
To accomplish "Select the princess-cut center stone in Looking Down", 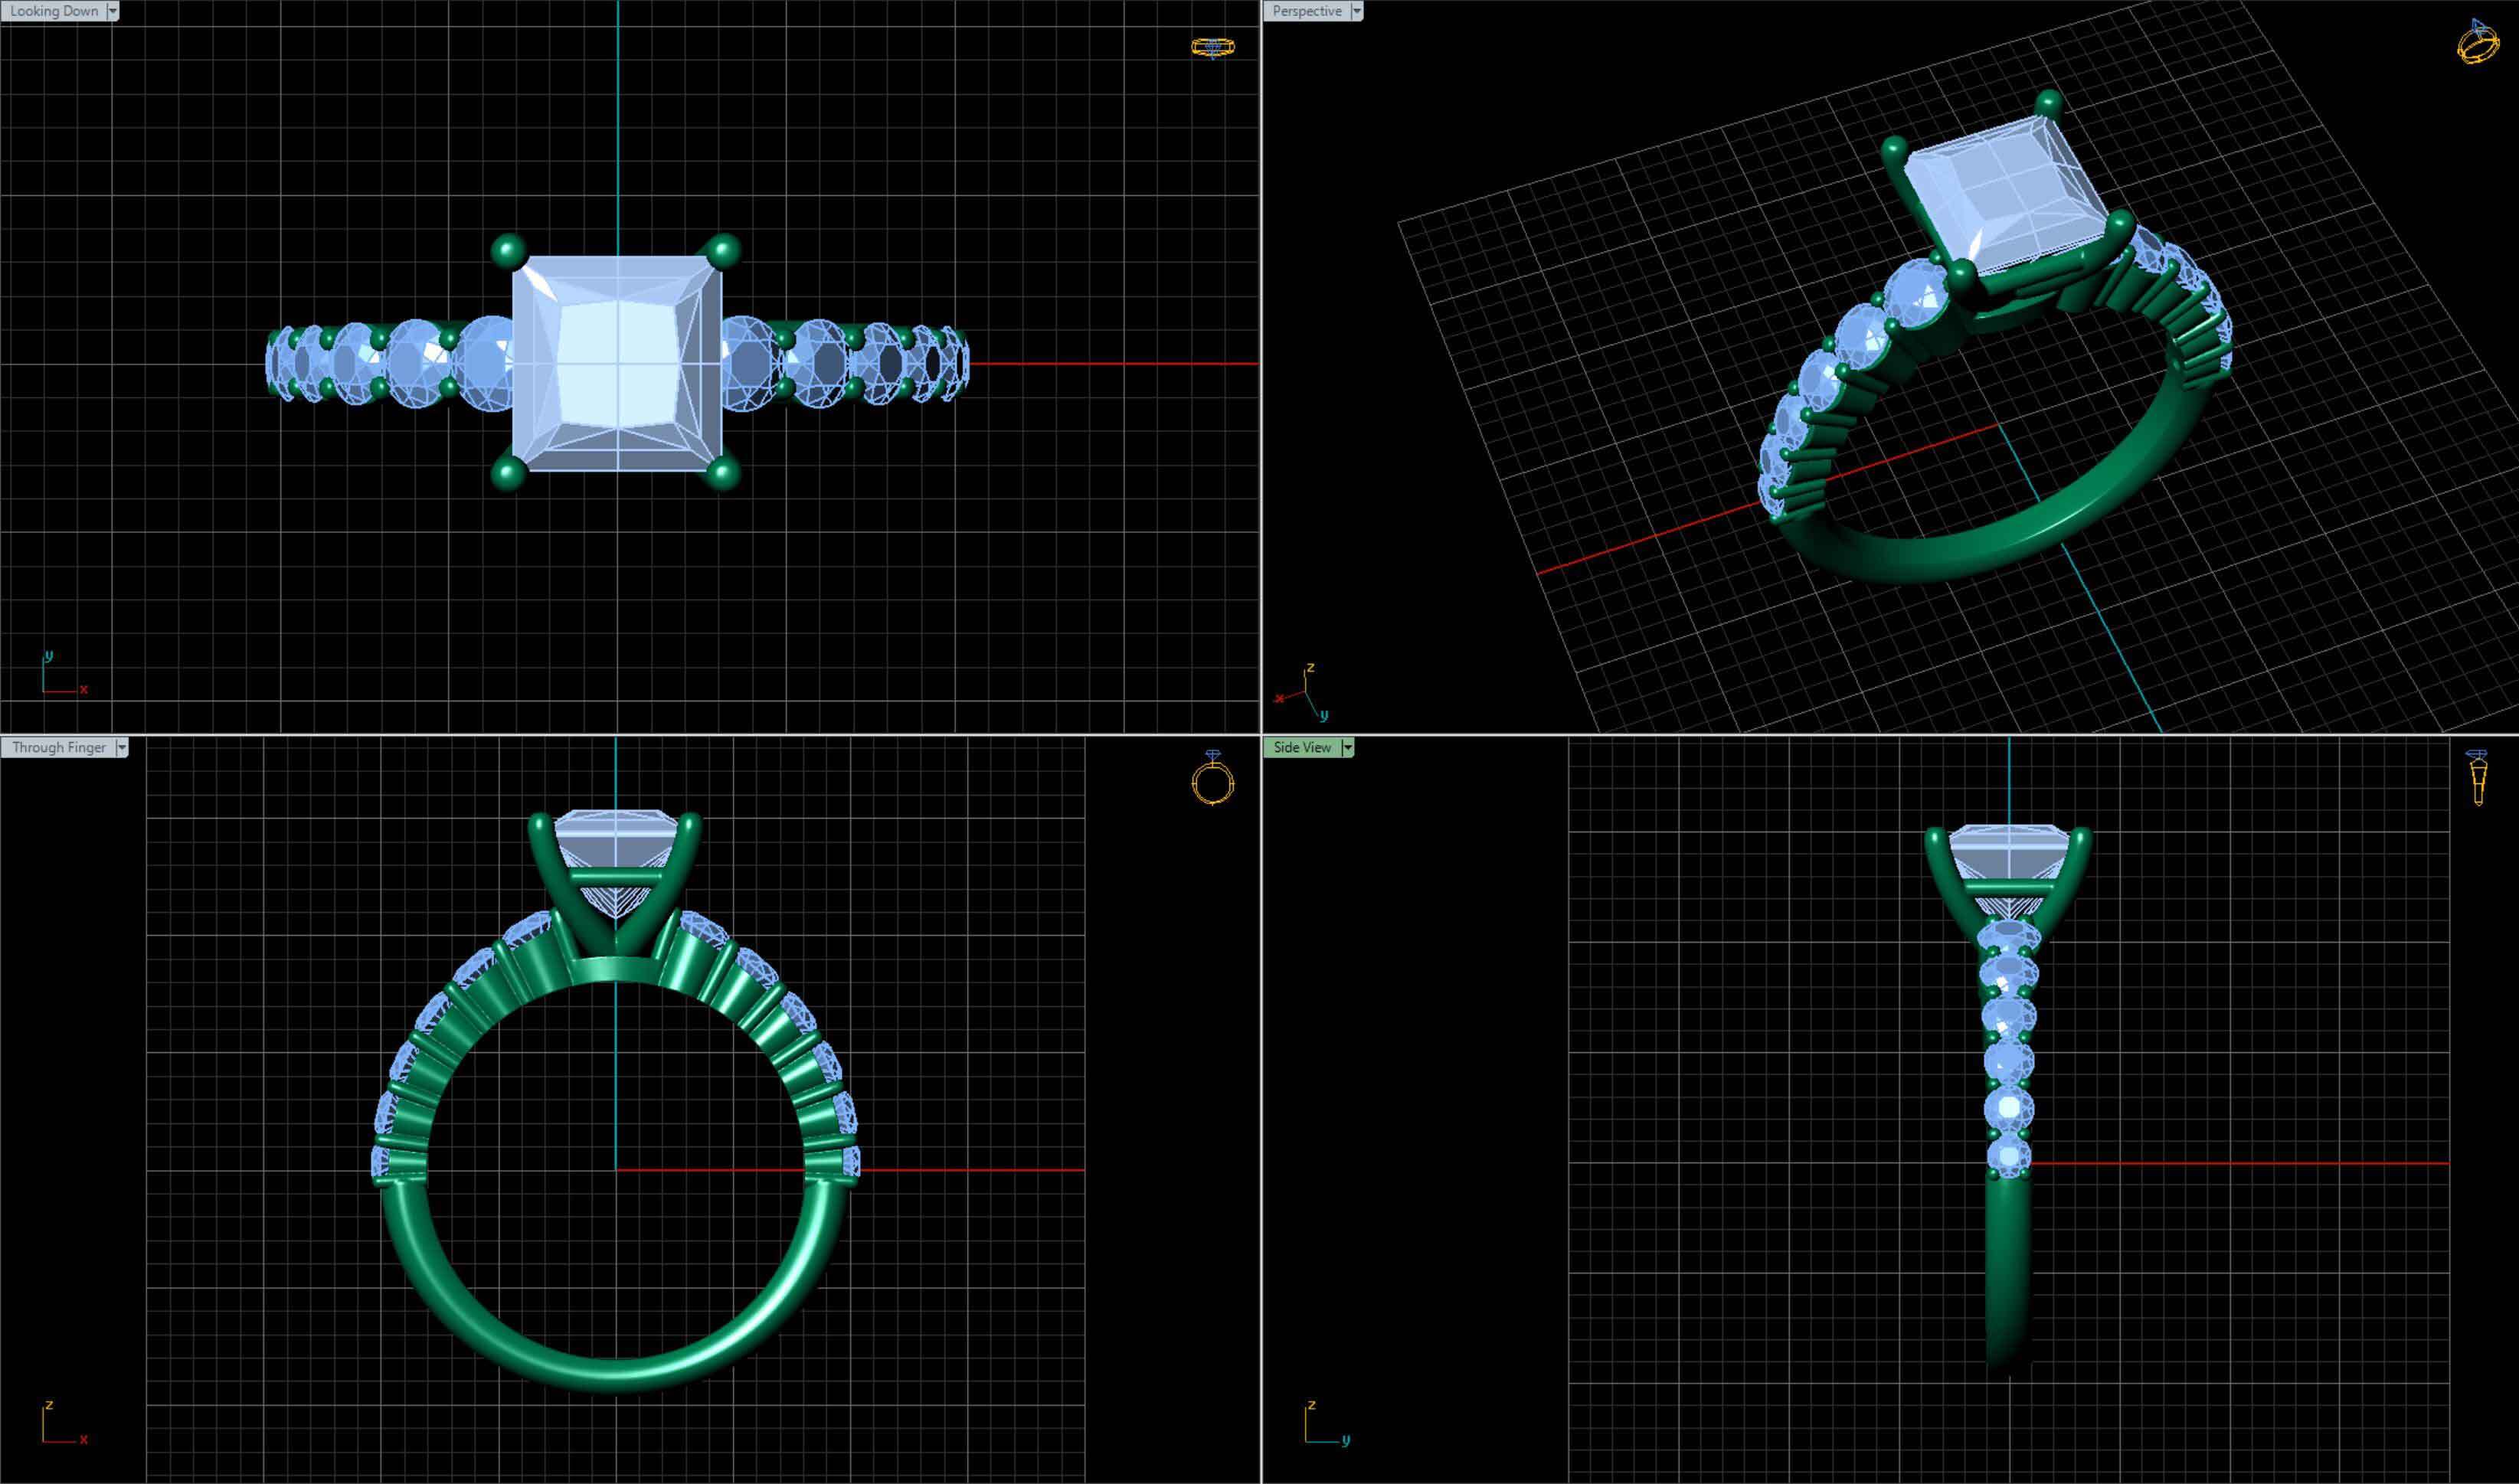I will pyautogui.click(x=617, y=362).
